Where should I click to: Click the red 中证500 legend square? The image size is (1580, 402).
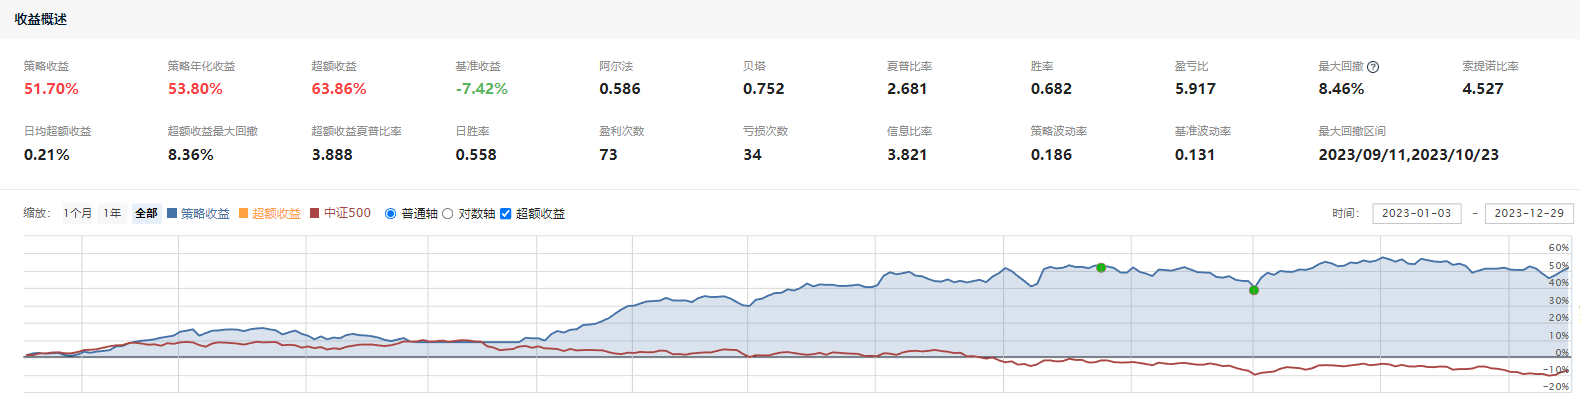(x=315, y=213)
